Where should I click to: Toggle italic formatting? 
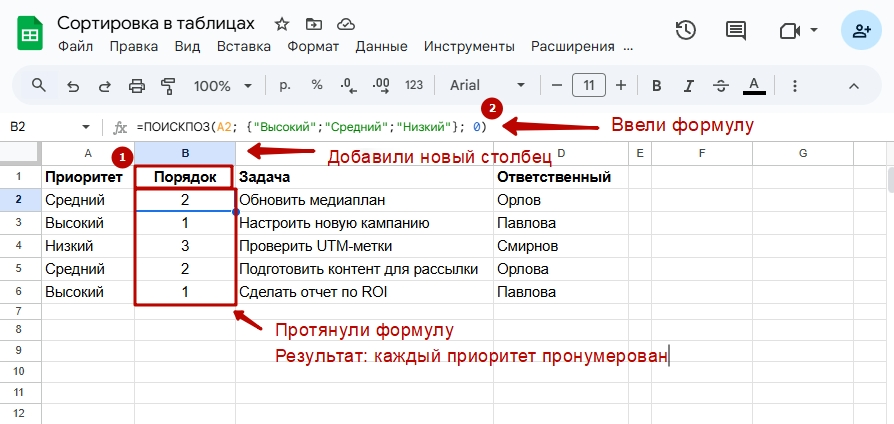tap(690, 86)
